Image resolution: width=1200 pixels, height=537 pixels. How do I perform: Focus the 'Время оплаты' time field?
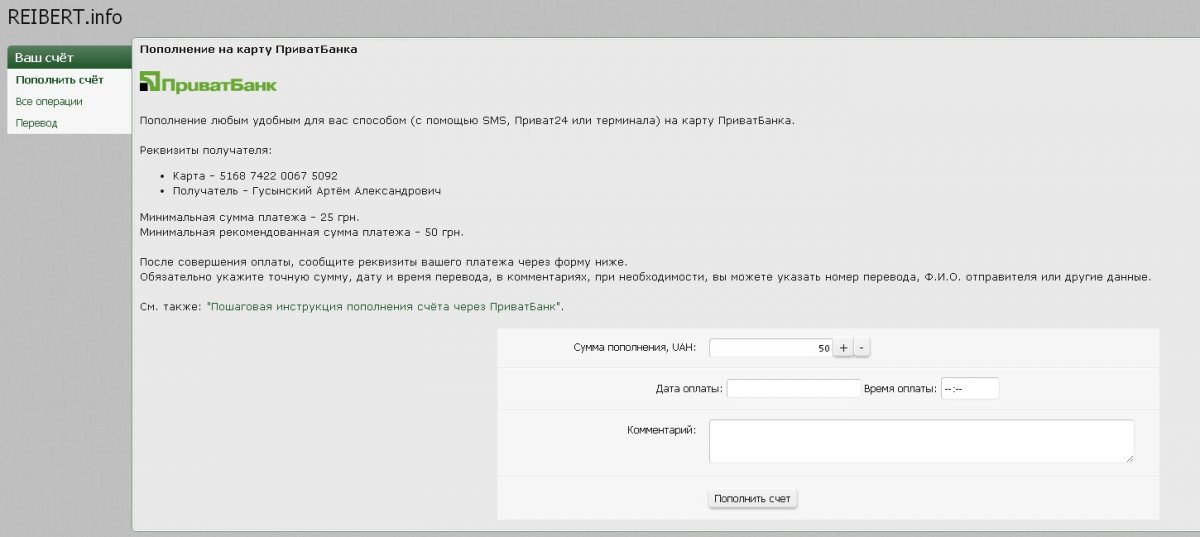[969, 388]
